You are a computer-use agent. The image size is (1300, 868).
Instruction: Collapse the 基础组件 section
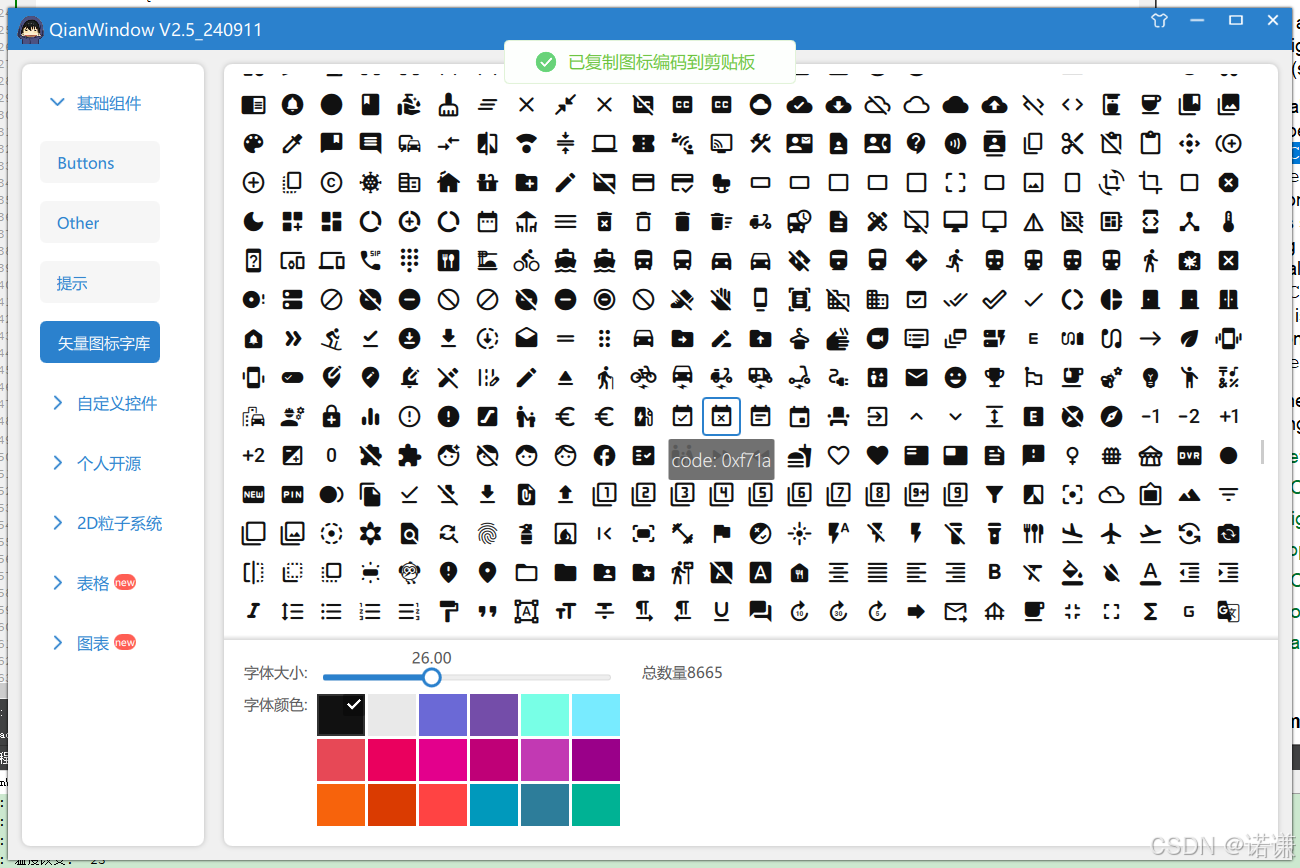coord(99,101)
